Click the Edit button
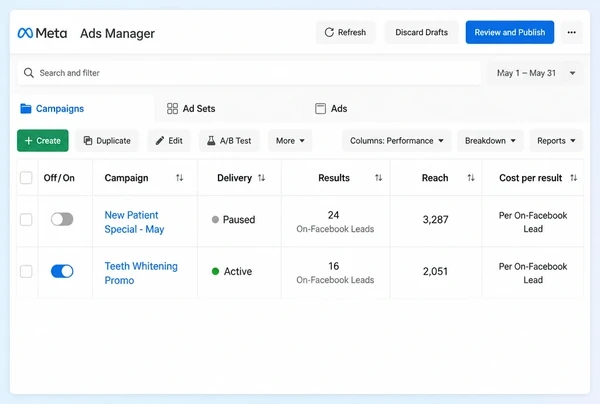Screen dimensions: 600x404 click(169, 141)
